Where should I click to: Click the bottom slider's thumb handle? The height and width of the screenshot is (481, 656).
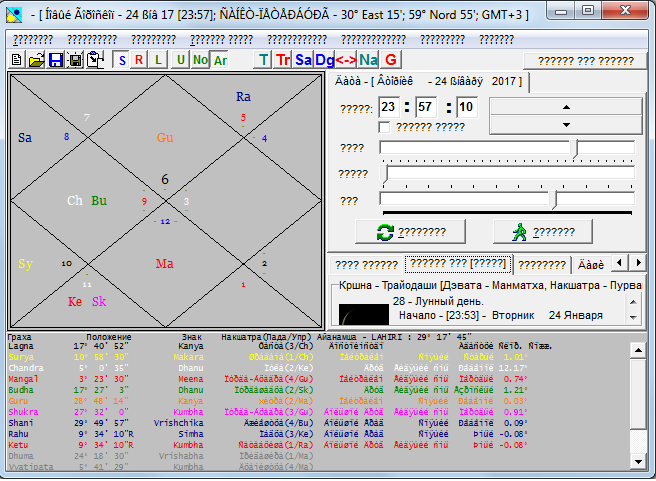554,200
